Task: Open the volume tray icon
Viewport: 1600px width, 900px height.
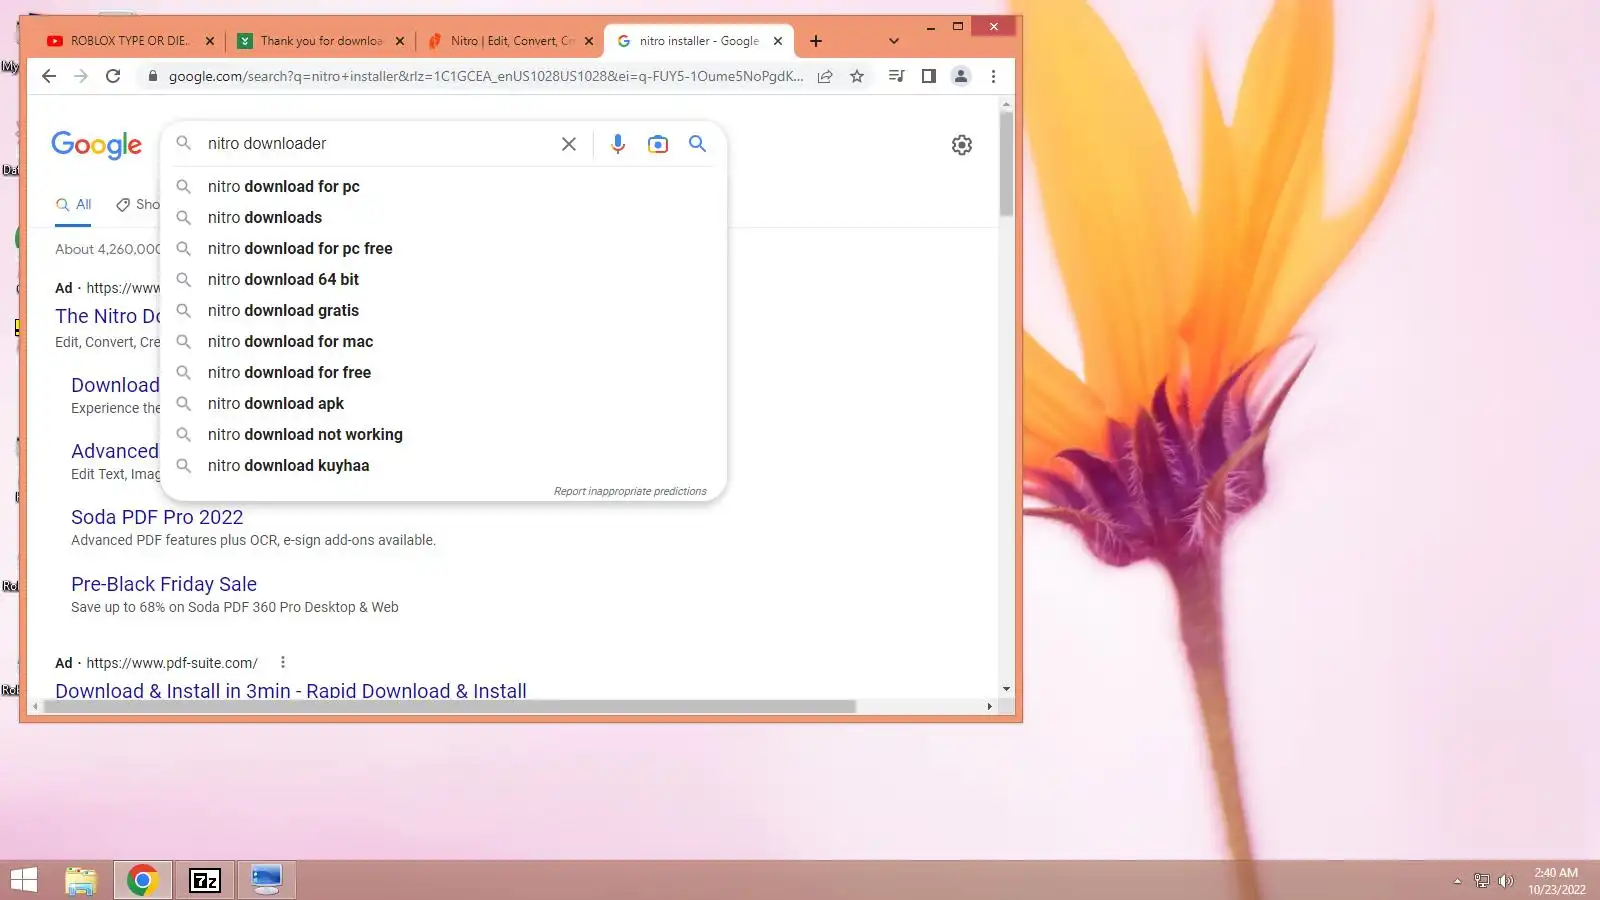Action: 1506,881
